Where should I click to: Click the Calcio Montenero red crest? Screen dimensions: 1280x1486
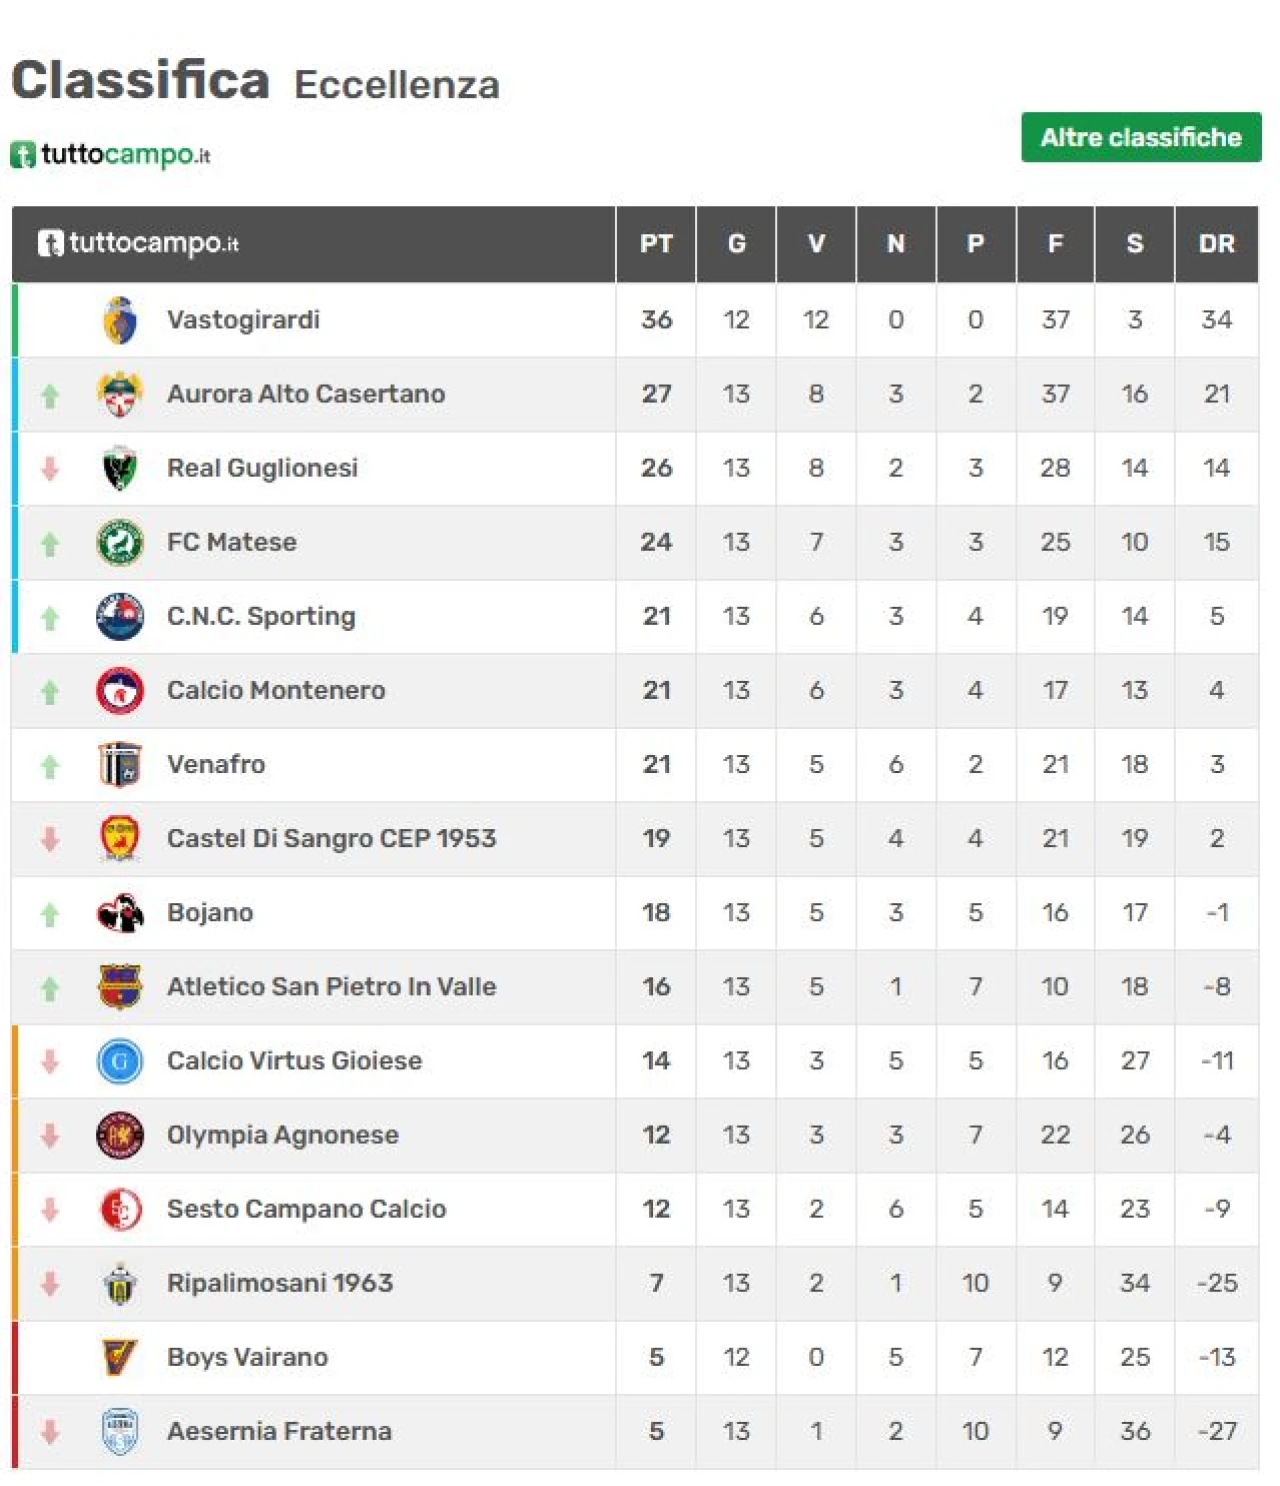pos(120,690)
